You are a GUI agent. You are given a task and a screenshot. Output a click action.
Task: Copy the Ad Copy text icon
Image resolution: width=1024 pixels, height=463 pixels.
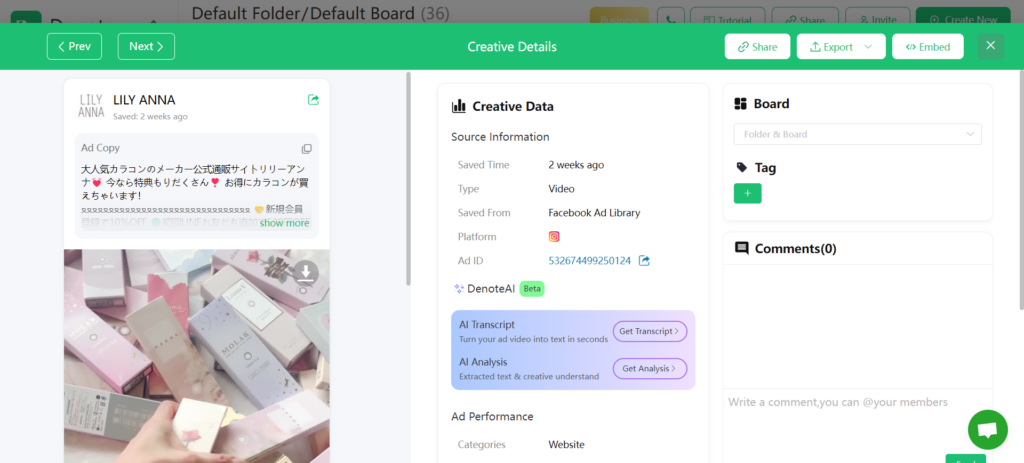306,148
